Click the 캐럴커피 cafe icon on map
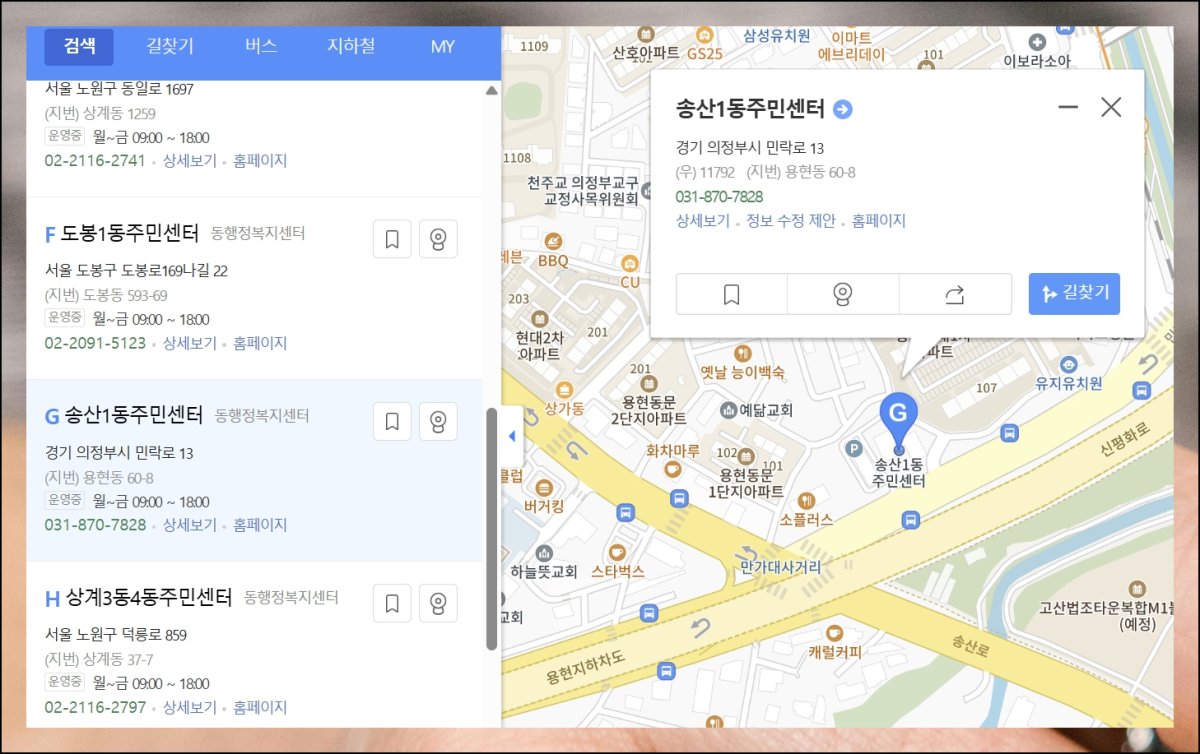Screen dimensions: 1200x754 [835, 633]
